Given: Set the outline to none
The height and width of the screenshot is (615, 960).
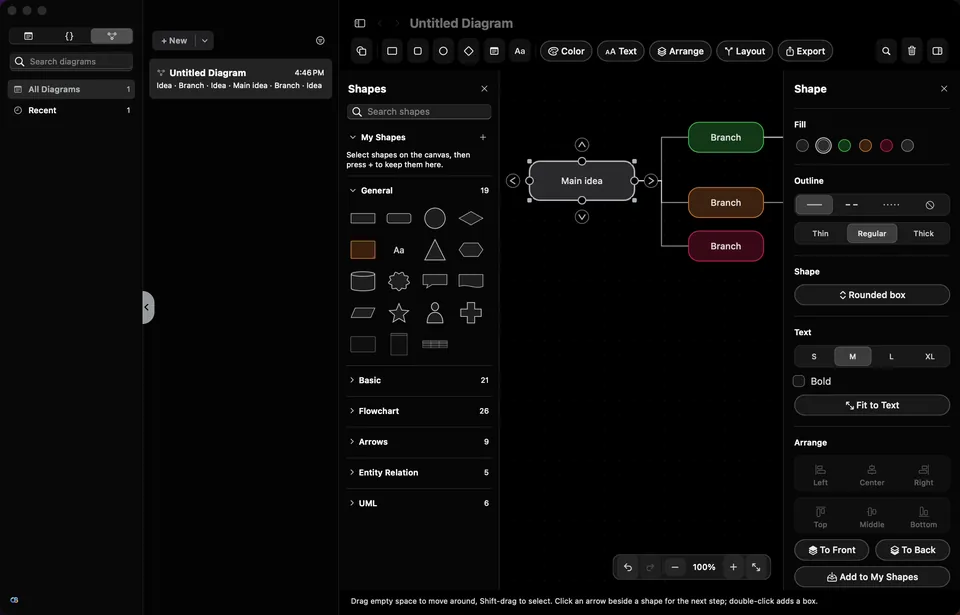Looking at the screenshot, I should pos(929,205).
